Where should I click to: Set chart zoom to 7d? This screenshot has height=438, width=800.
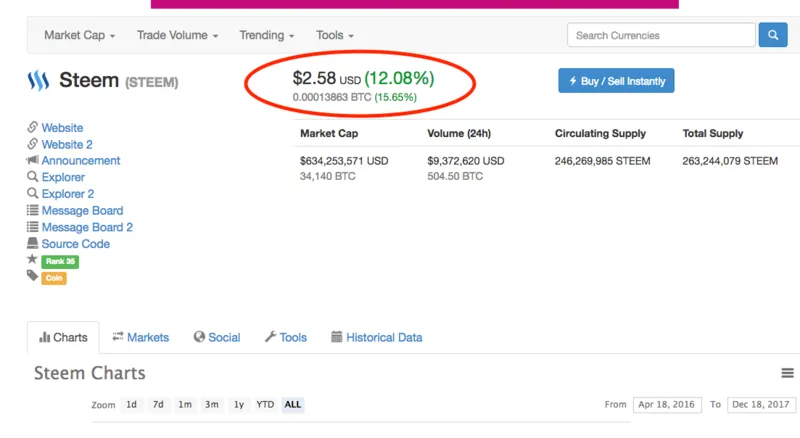(x=158, y=404)
